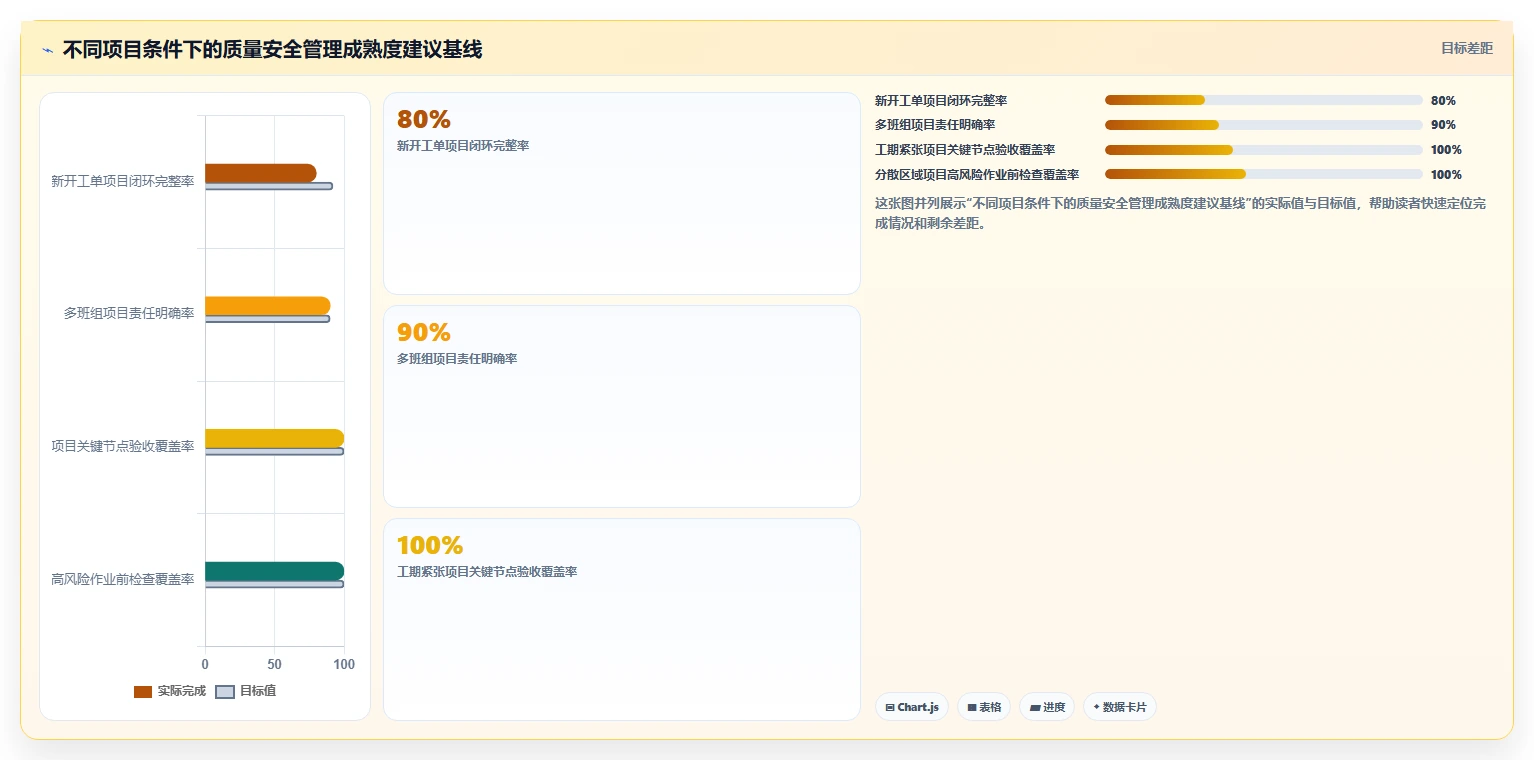Toggle the 目标值 legend swatch
Screen dimensions: 1534x760
pos(225,691)
